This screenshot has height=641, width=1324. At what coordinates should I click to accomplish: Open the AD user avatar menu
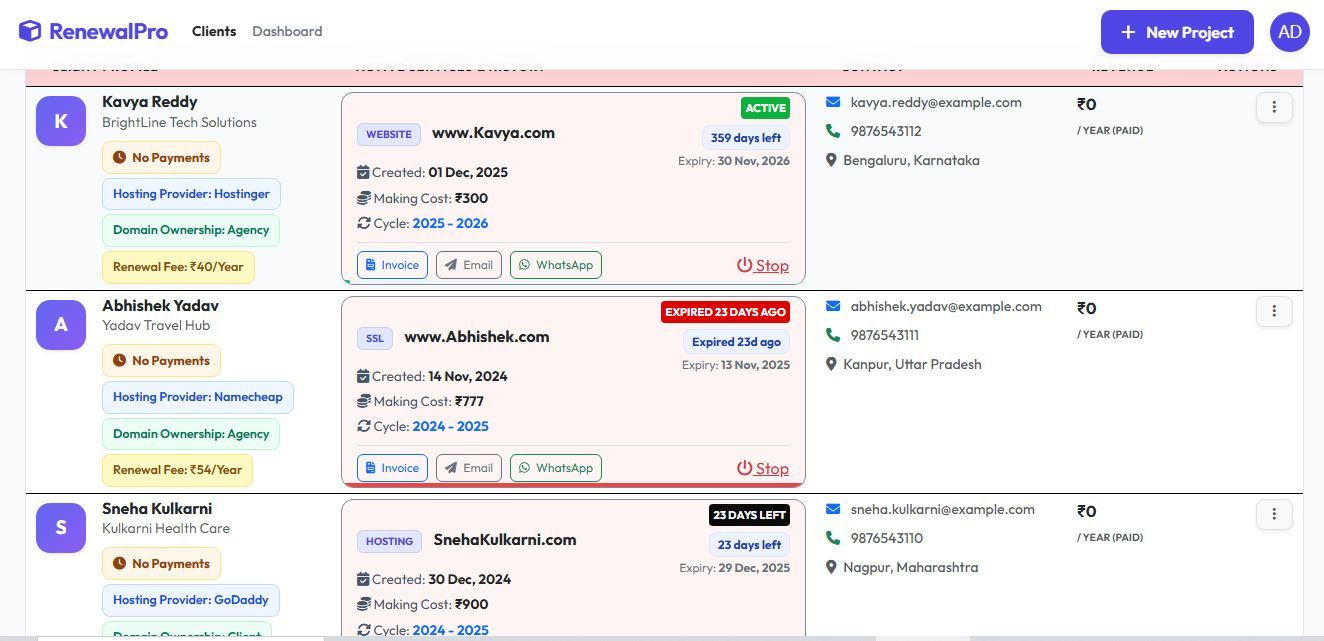(x=1289, y=32)
